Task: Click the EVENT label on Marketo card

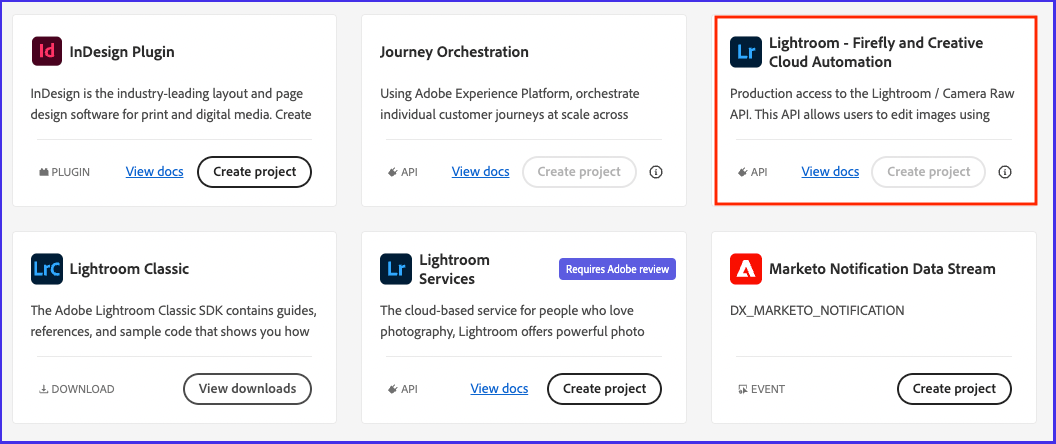Action: click(x=768, y=389)
